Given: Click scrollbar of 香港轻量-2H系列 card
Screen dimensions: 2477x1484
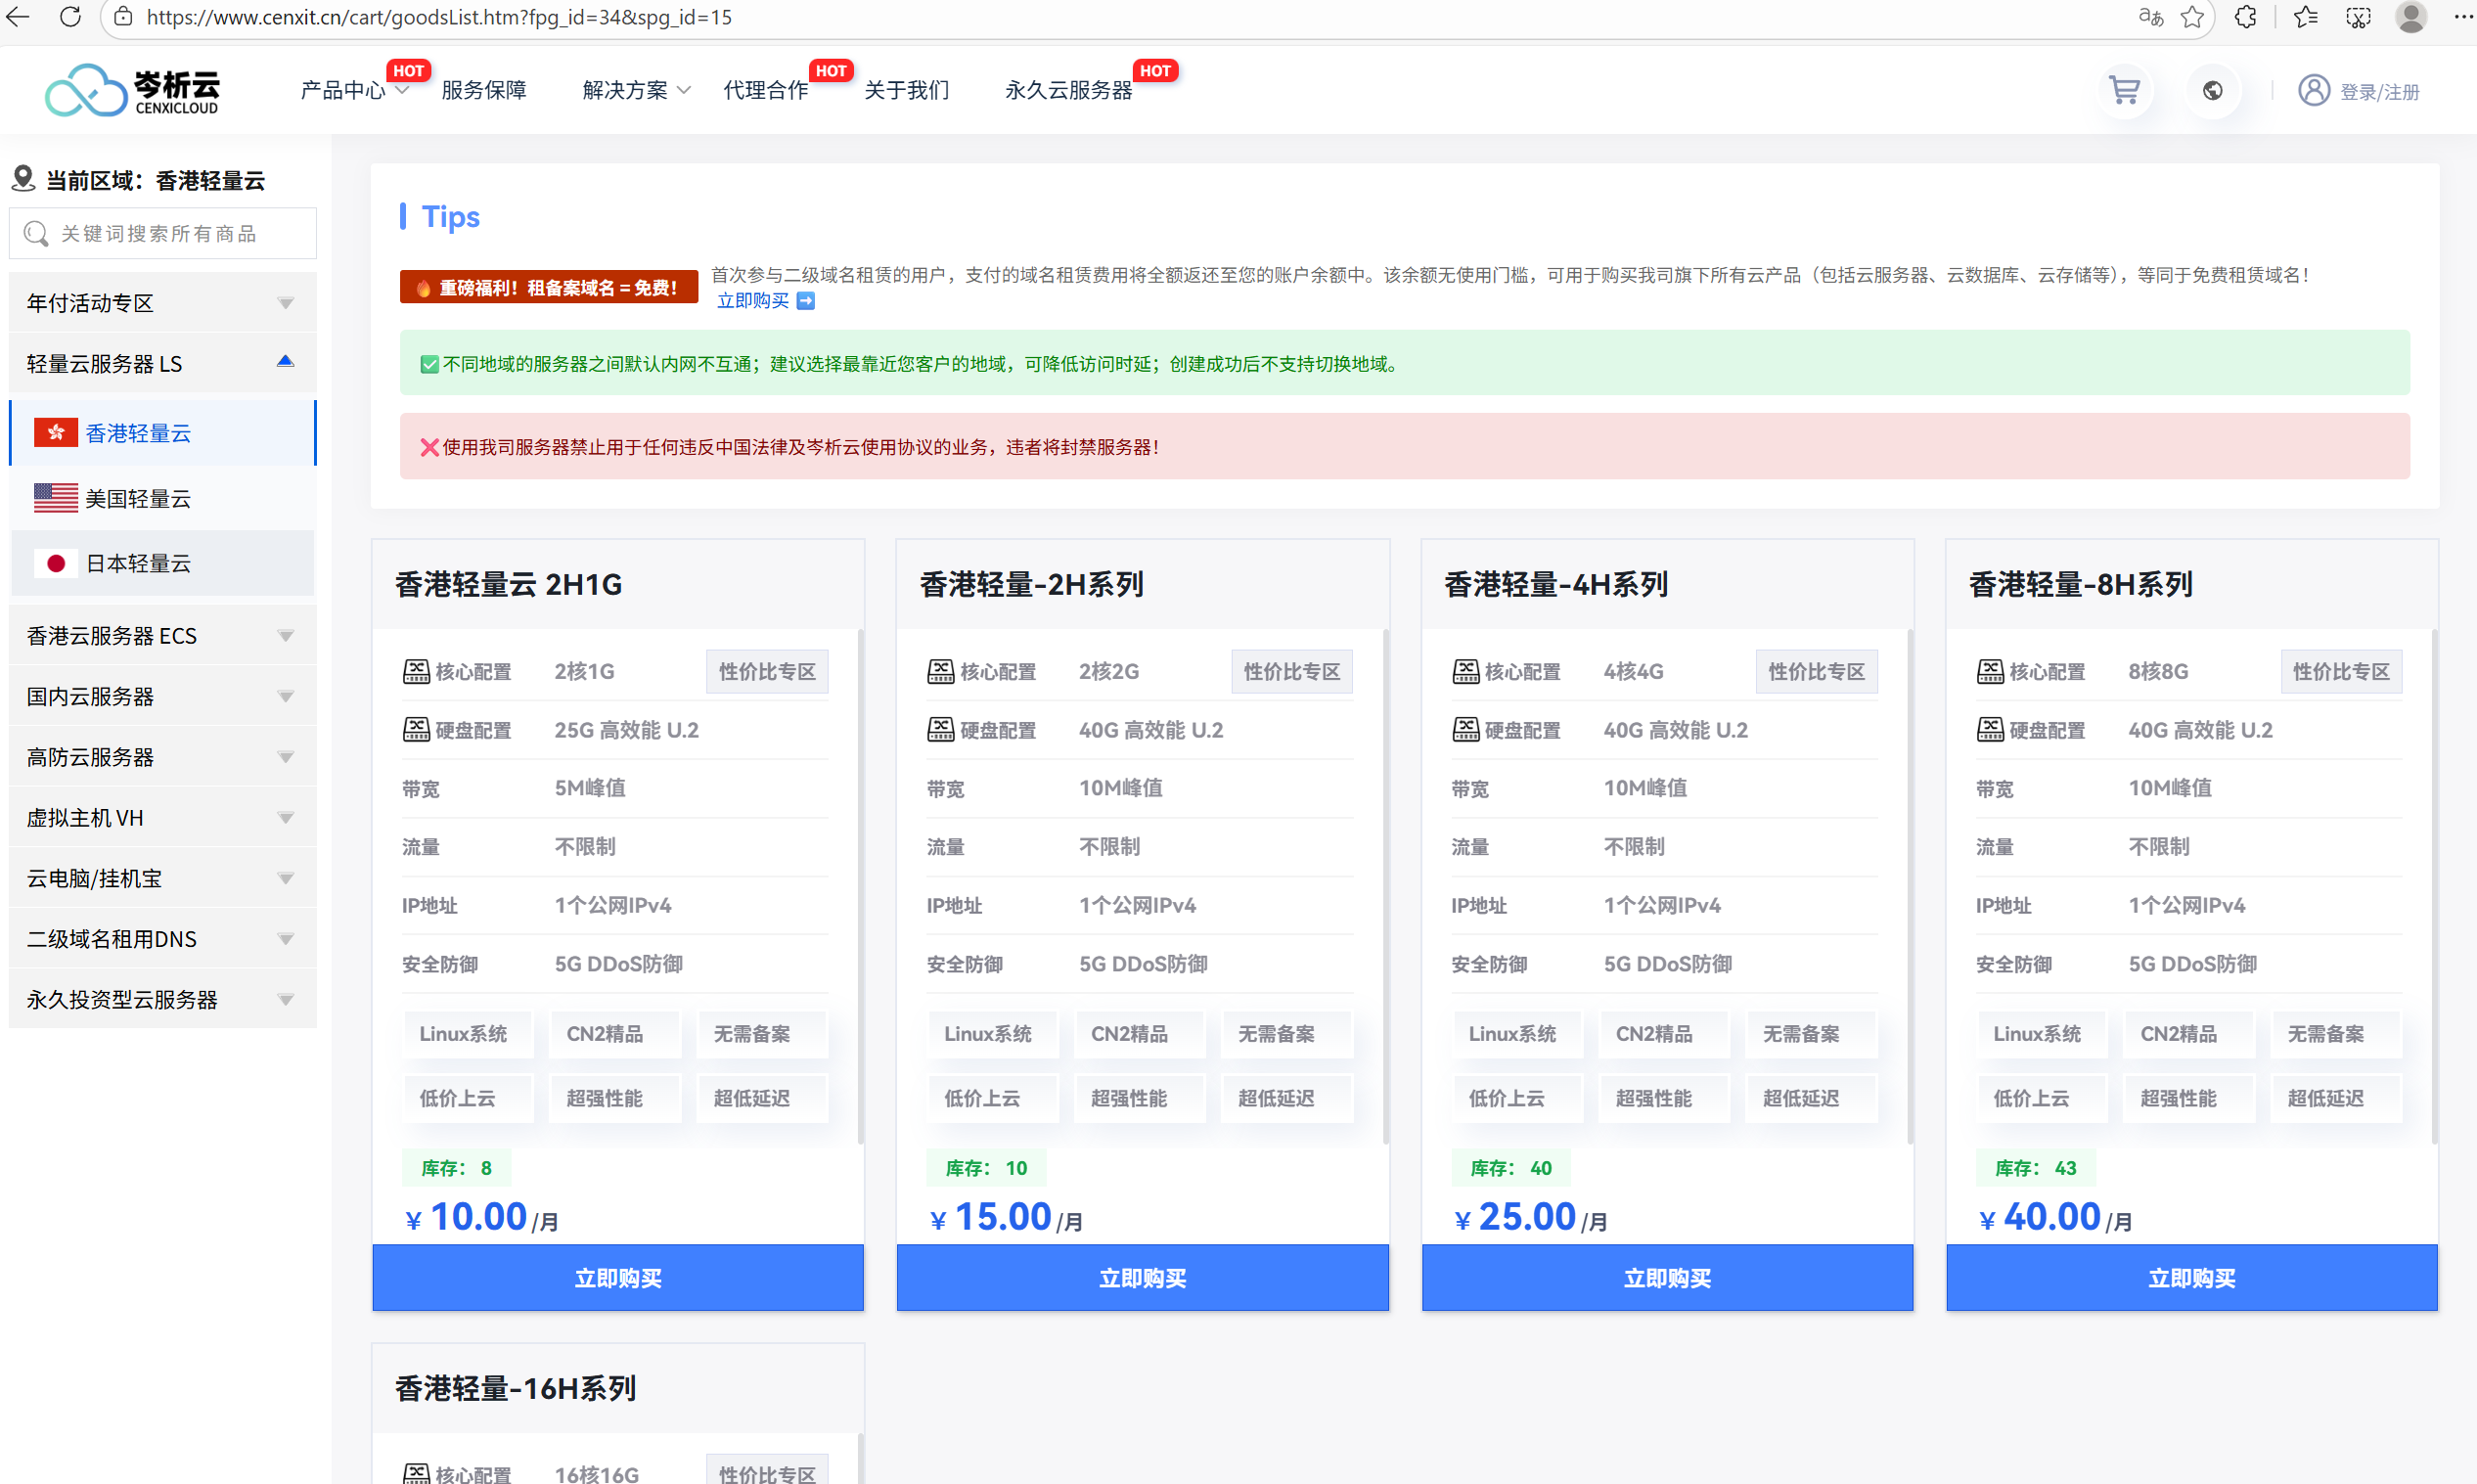Looking at the screenshot, I should pos(1385,885).
